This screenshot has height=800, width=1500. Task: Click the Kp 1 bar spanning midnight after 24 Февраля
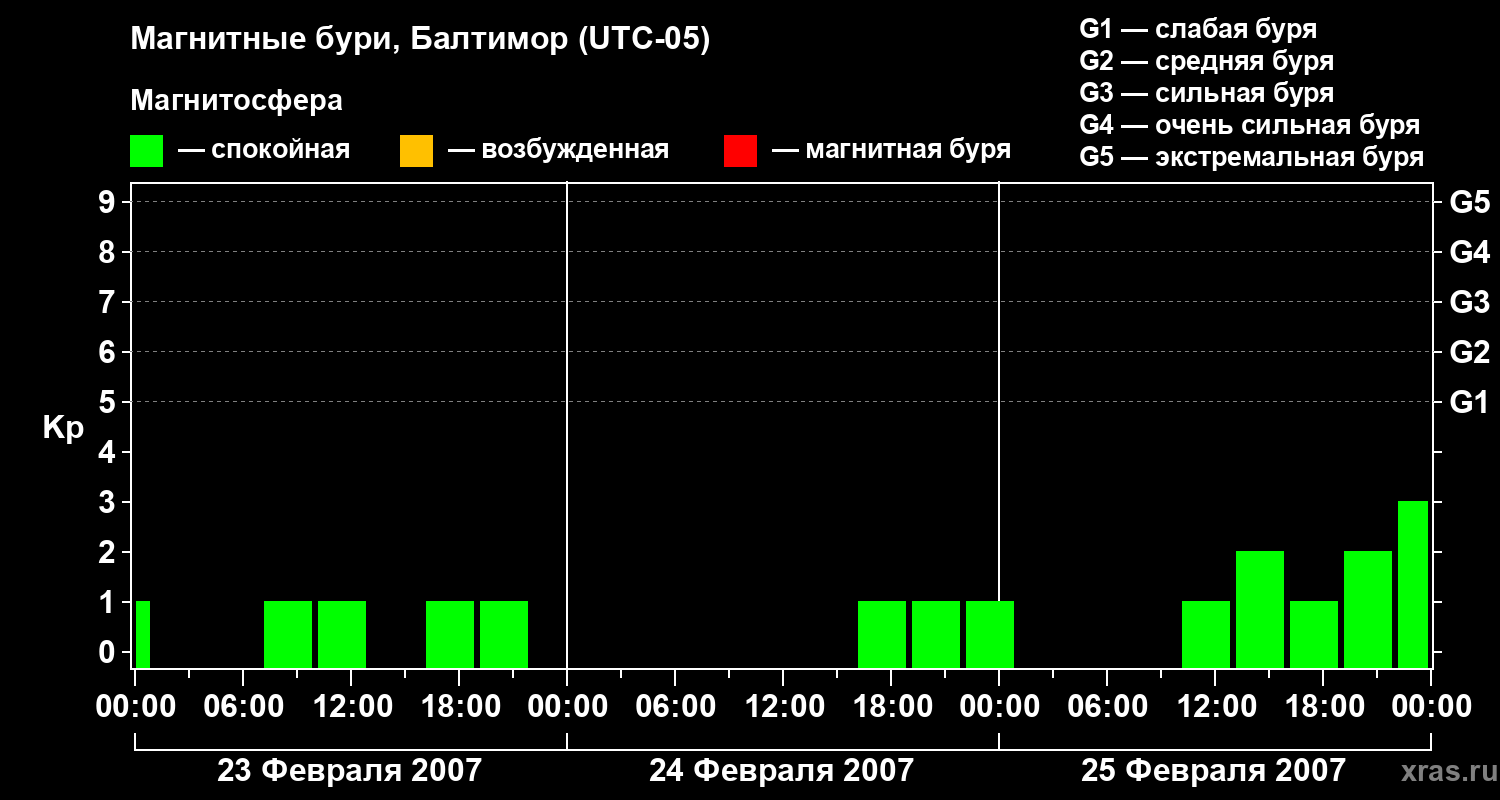[x=990, y=634]
